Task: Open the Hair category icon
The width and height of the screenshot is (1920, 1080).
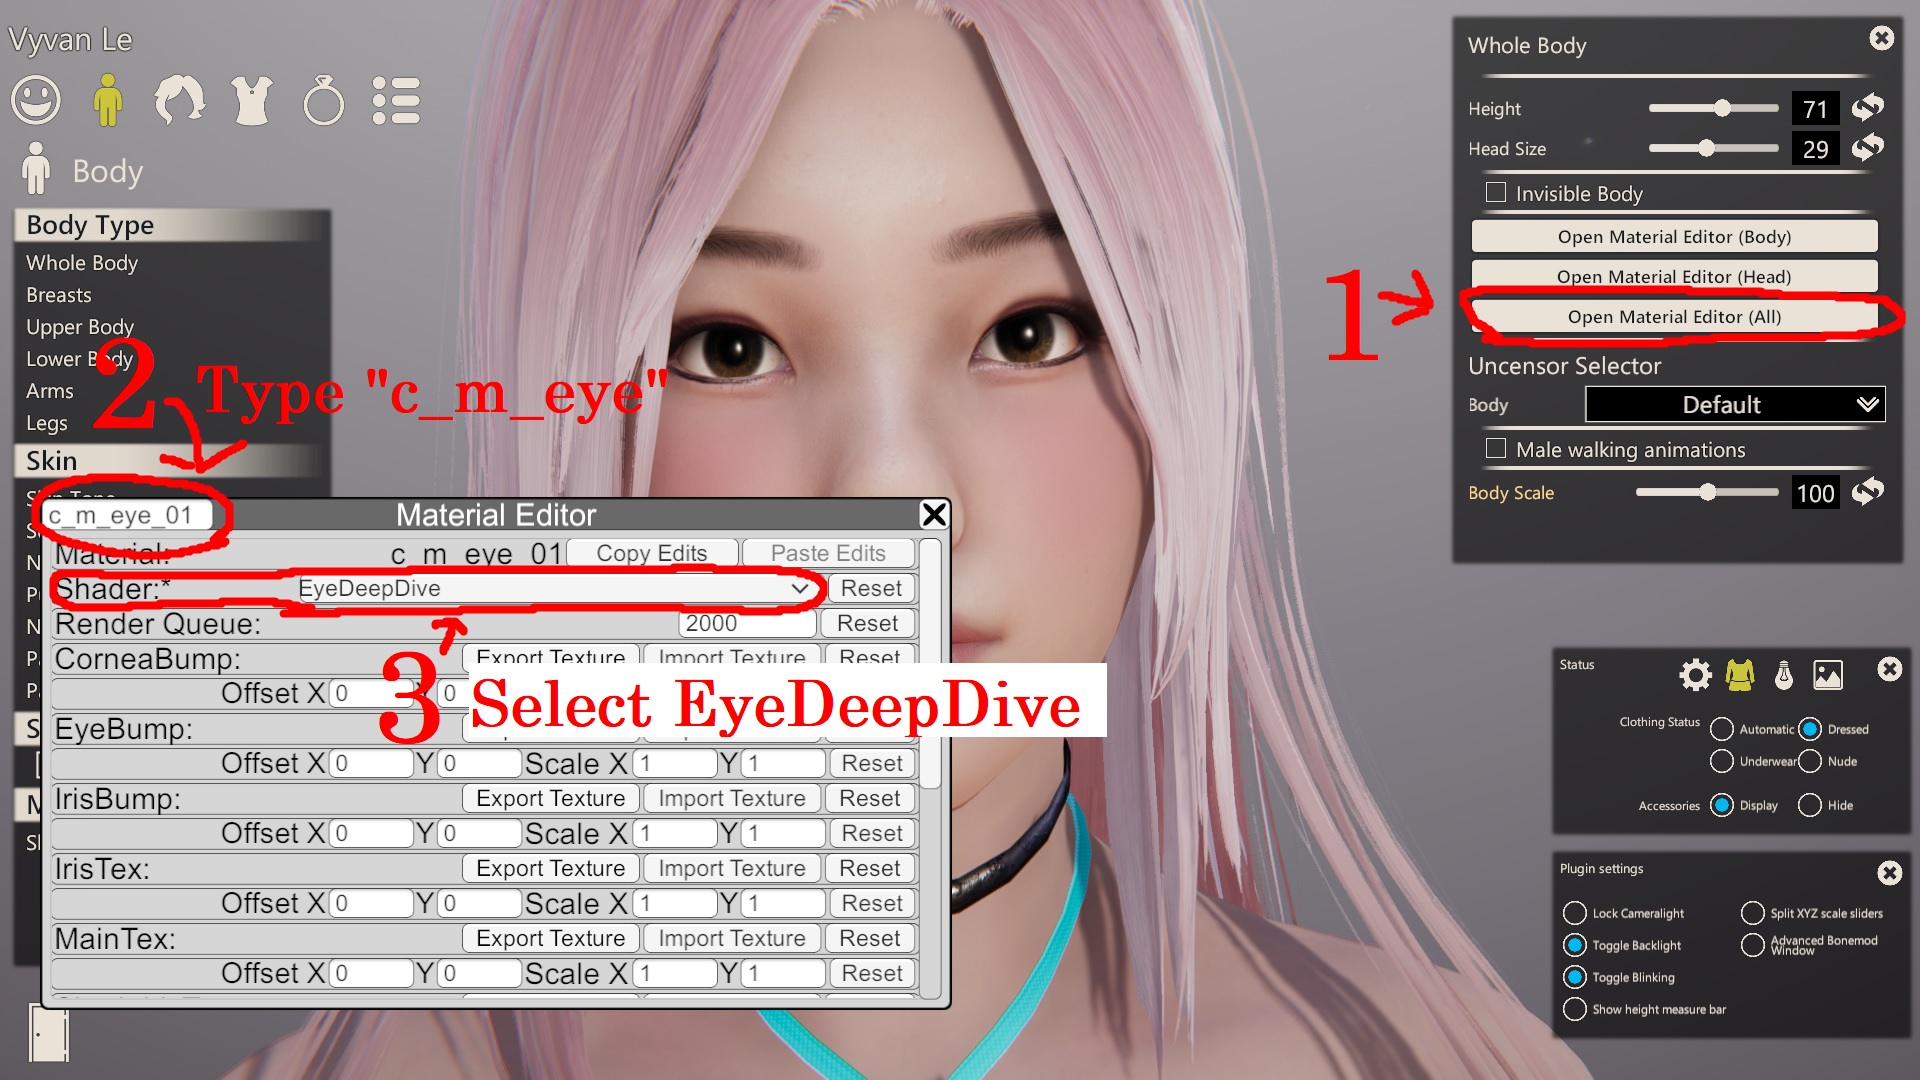Action: [179, 100]
